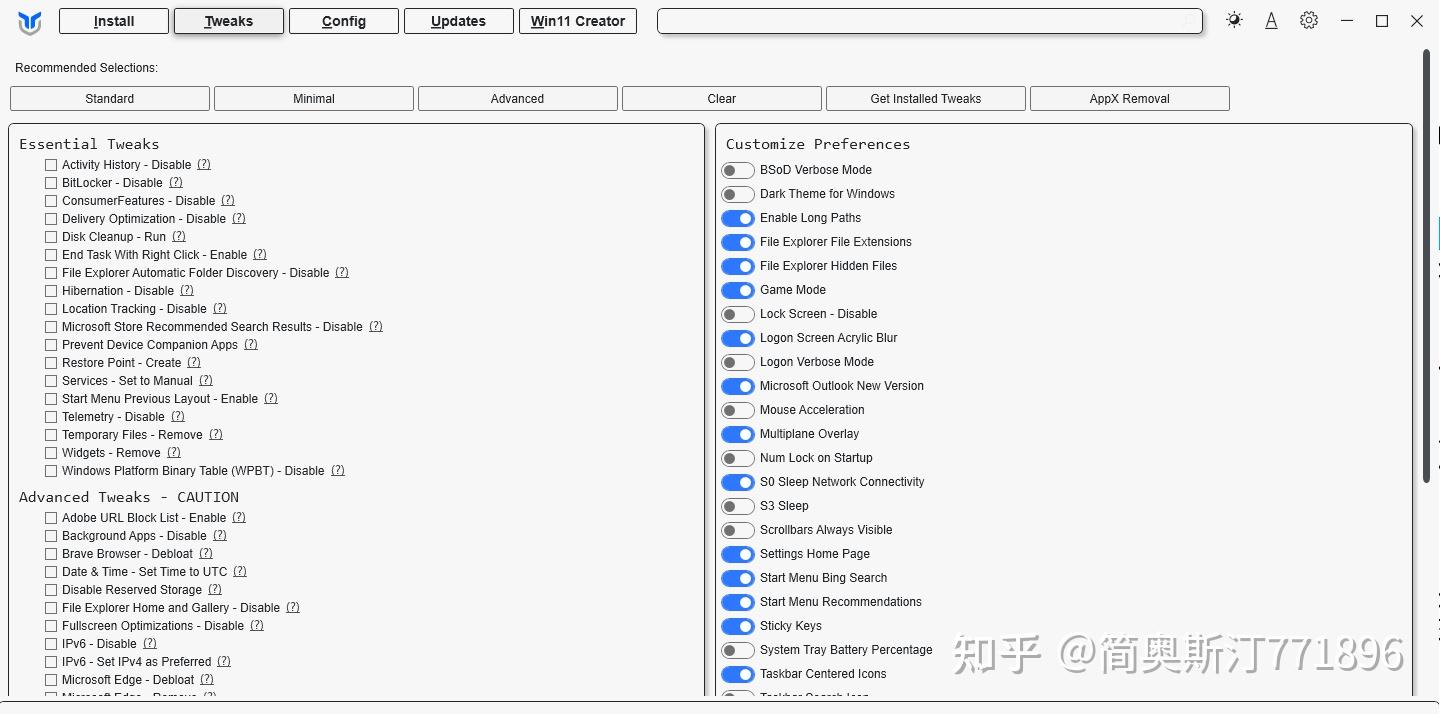Turn on Mouse Acceleration toggle
1440x714 pixels.
(738, 410)
